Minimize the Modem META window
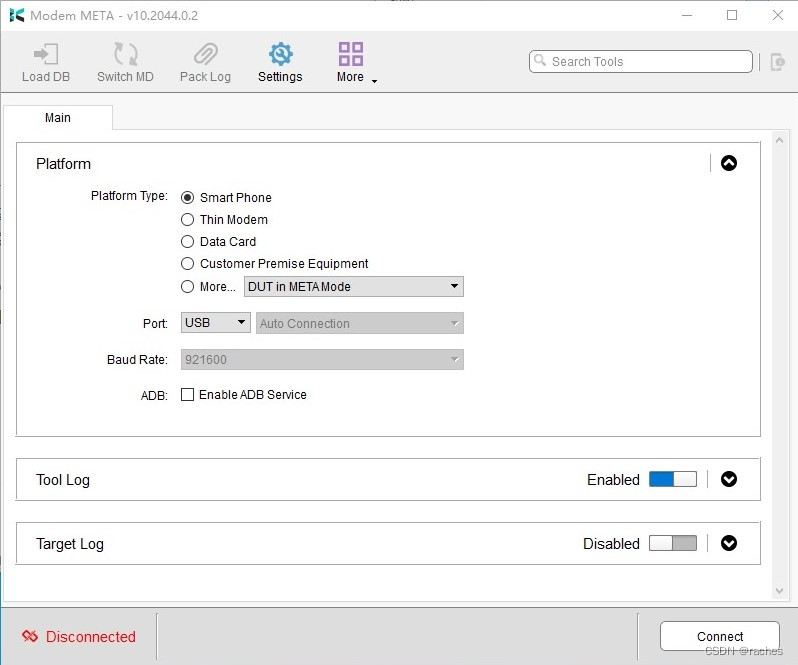Viewport: 798px width, 665px height. [687, 15]
